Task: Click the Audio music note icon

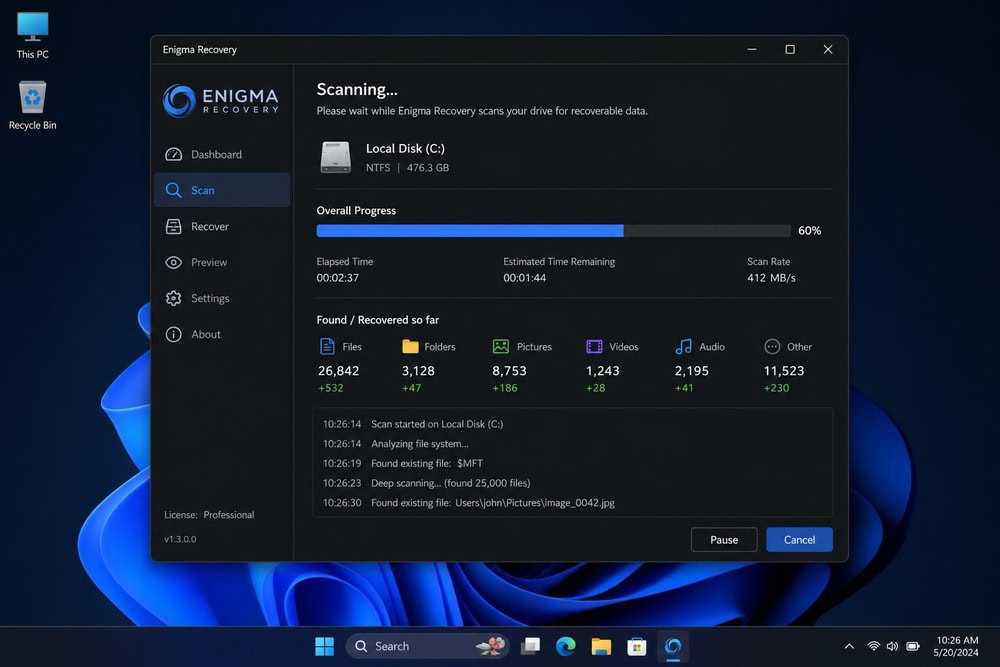Action: pos(683,346)
